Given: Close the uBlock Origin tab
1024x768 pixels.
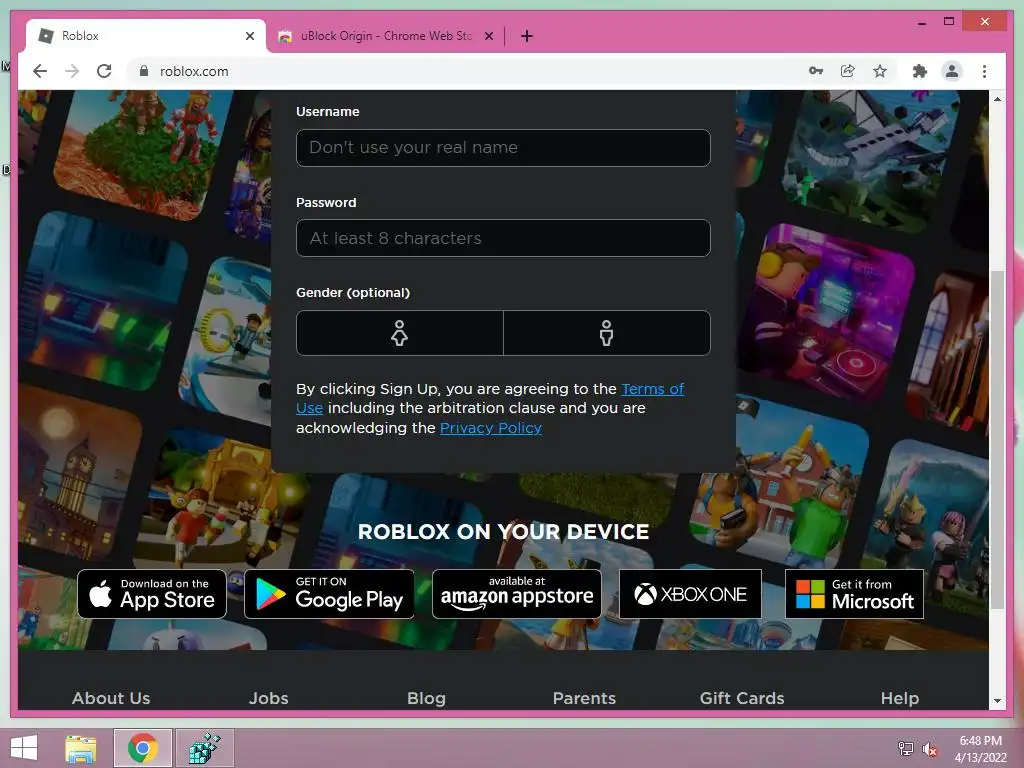Looking at the screenshot, I should (488, 36).
